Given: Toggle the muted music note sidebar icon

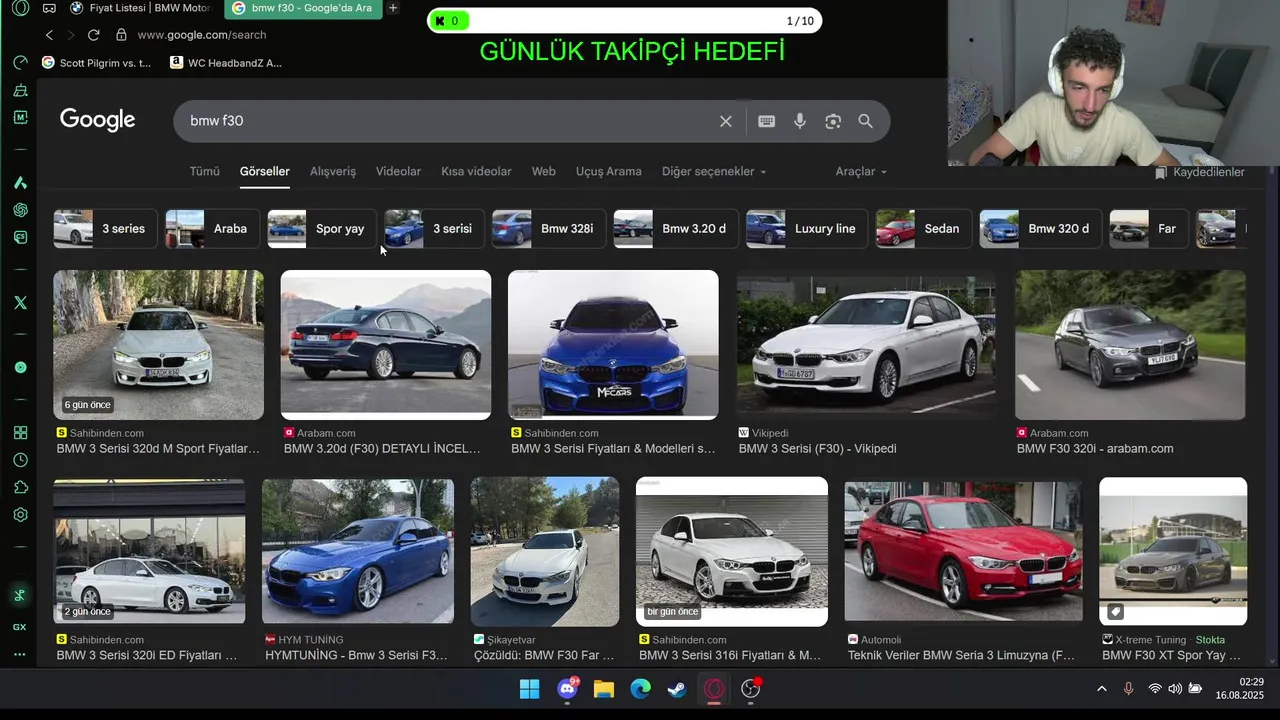Looking at the screenshot, I should (20, 595).
